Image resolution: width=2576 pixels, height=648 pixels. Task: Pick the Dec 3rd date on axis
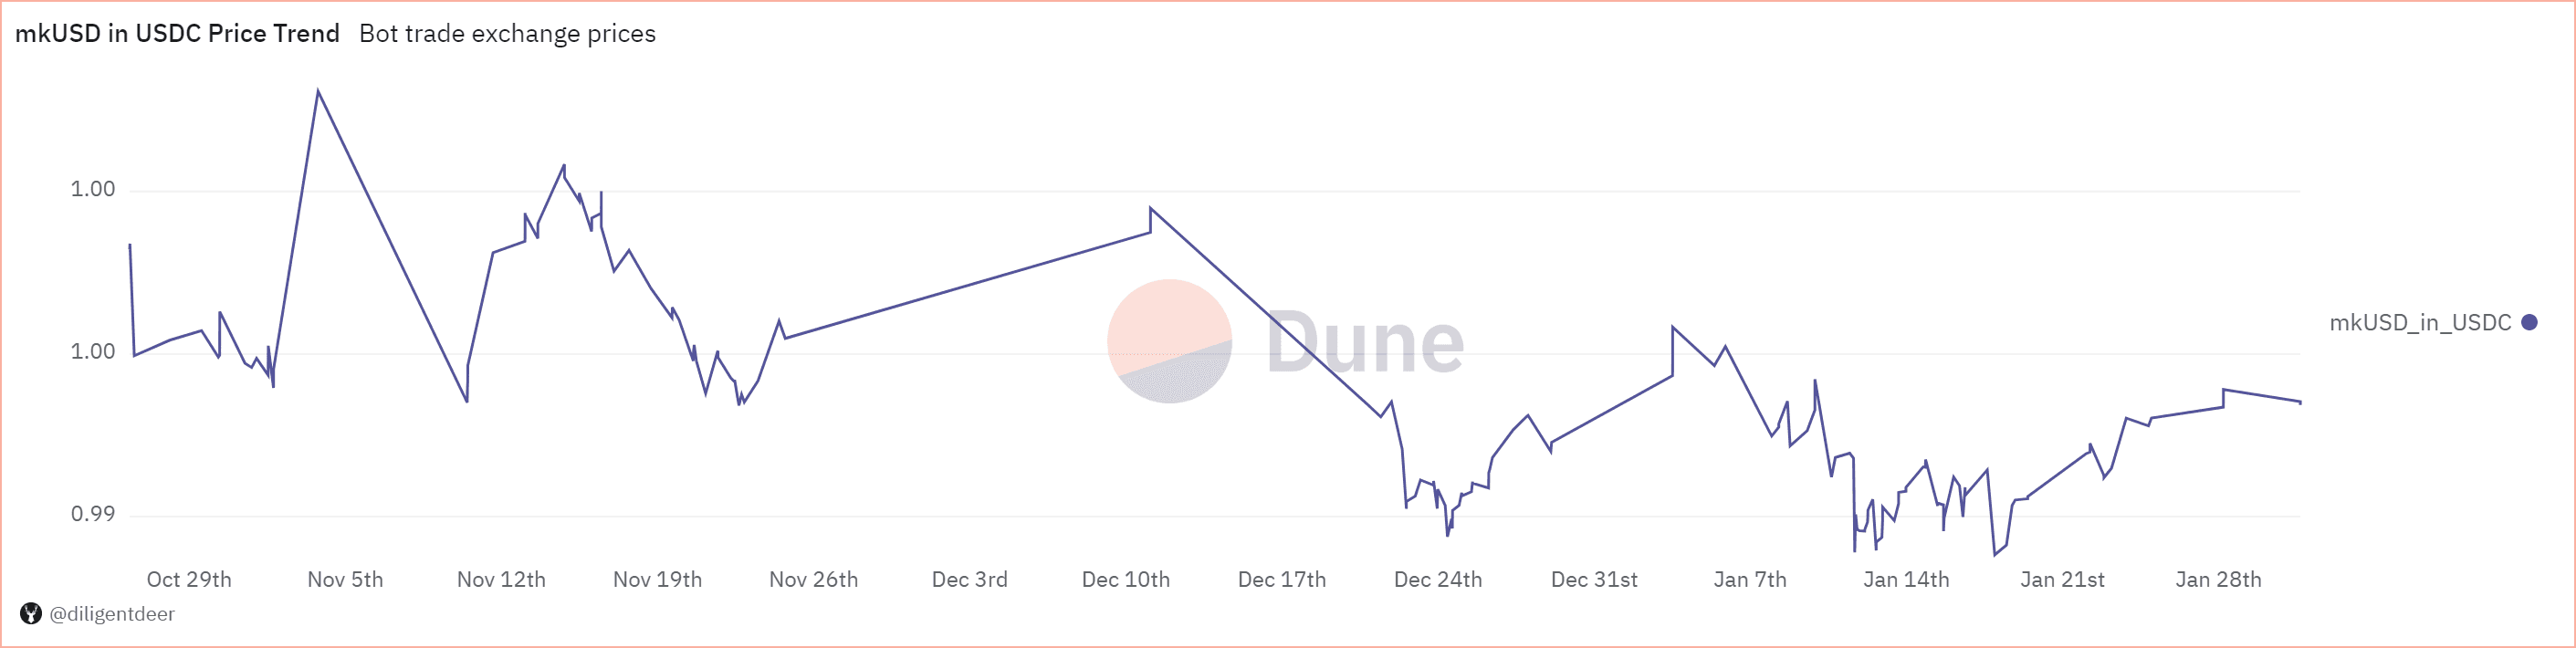(969, 580)
